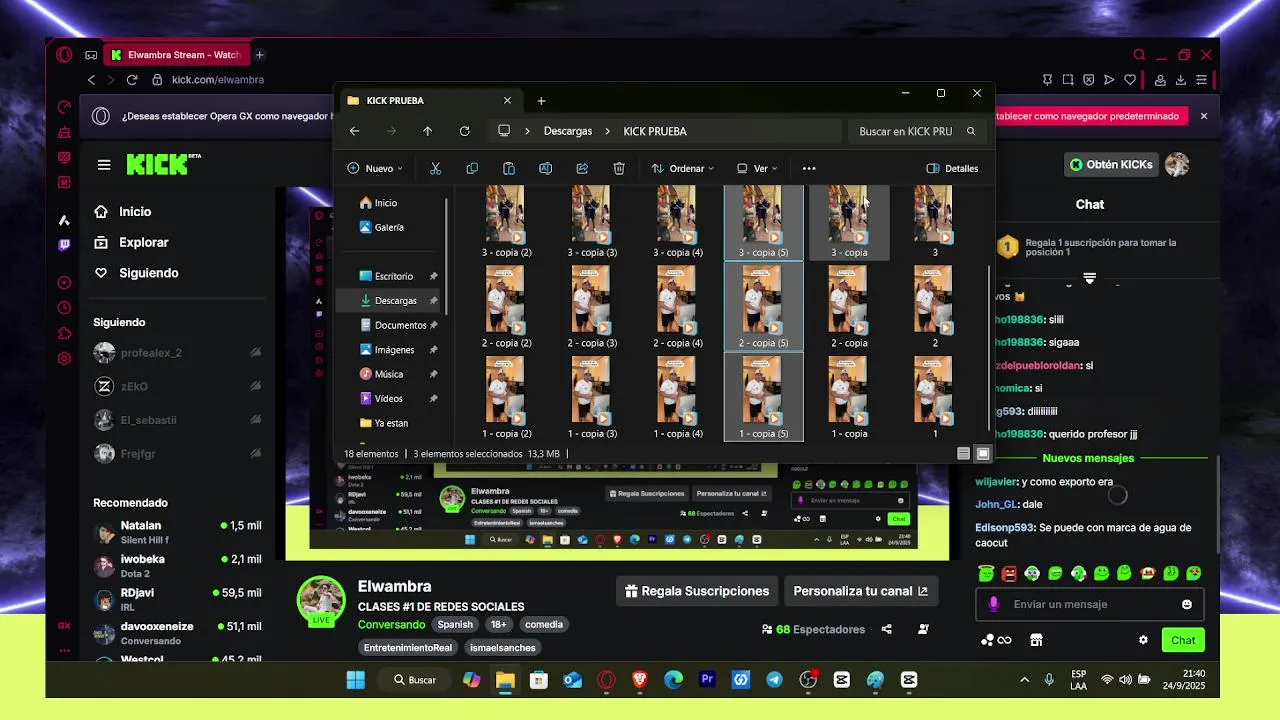Image resolution: width=1280 pixels, height=720 pixels.
Task: Open recommended channel Natalan
Action: coord(178,532)
